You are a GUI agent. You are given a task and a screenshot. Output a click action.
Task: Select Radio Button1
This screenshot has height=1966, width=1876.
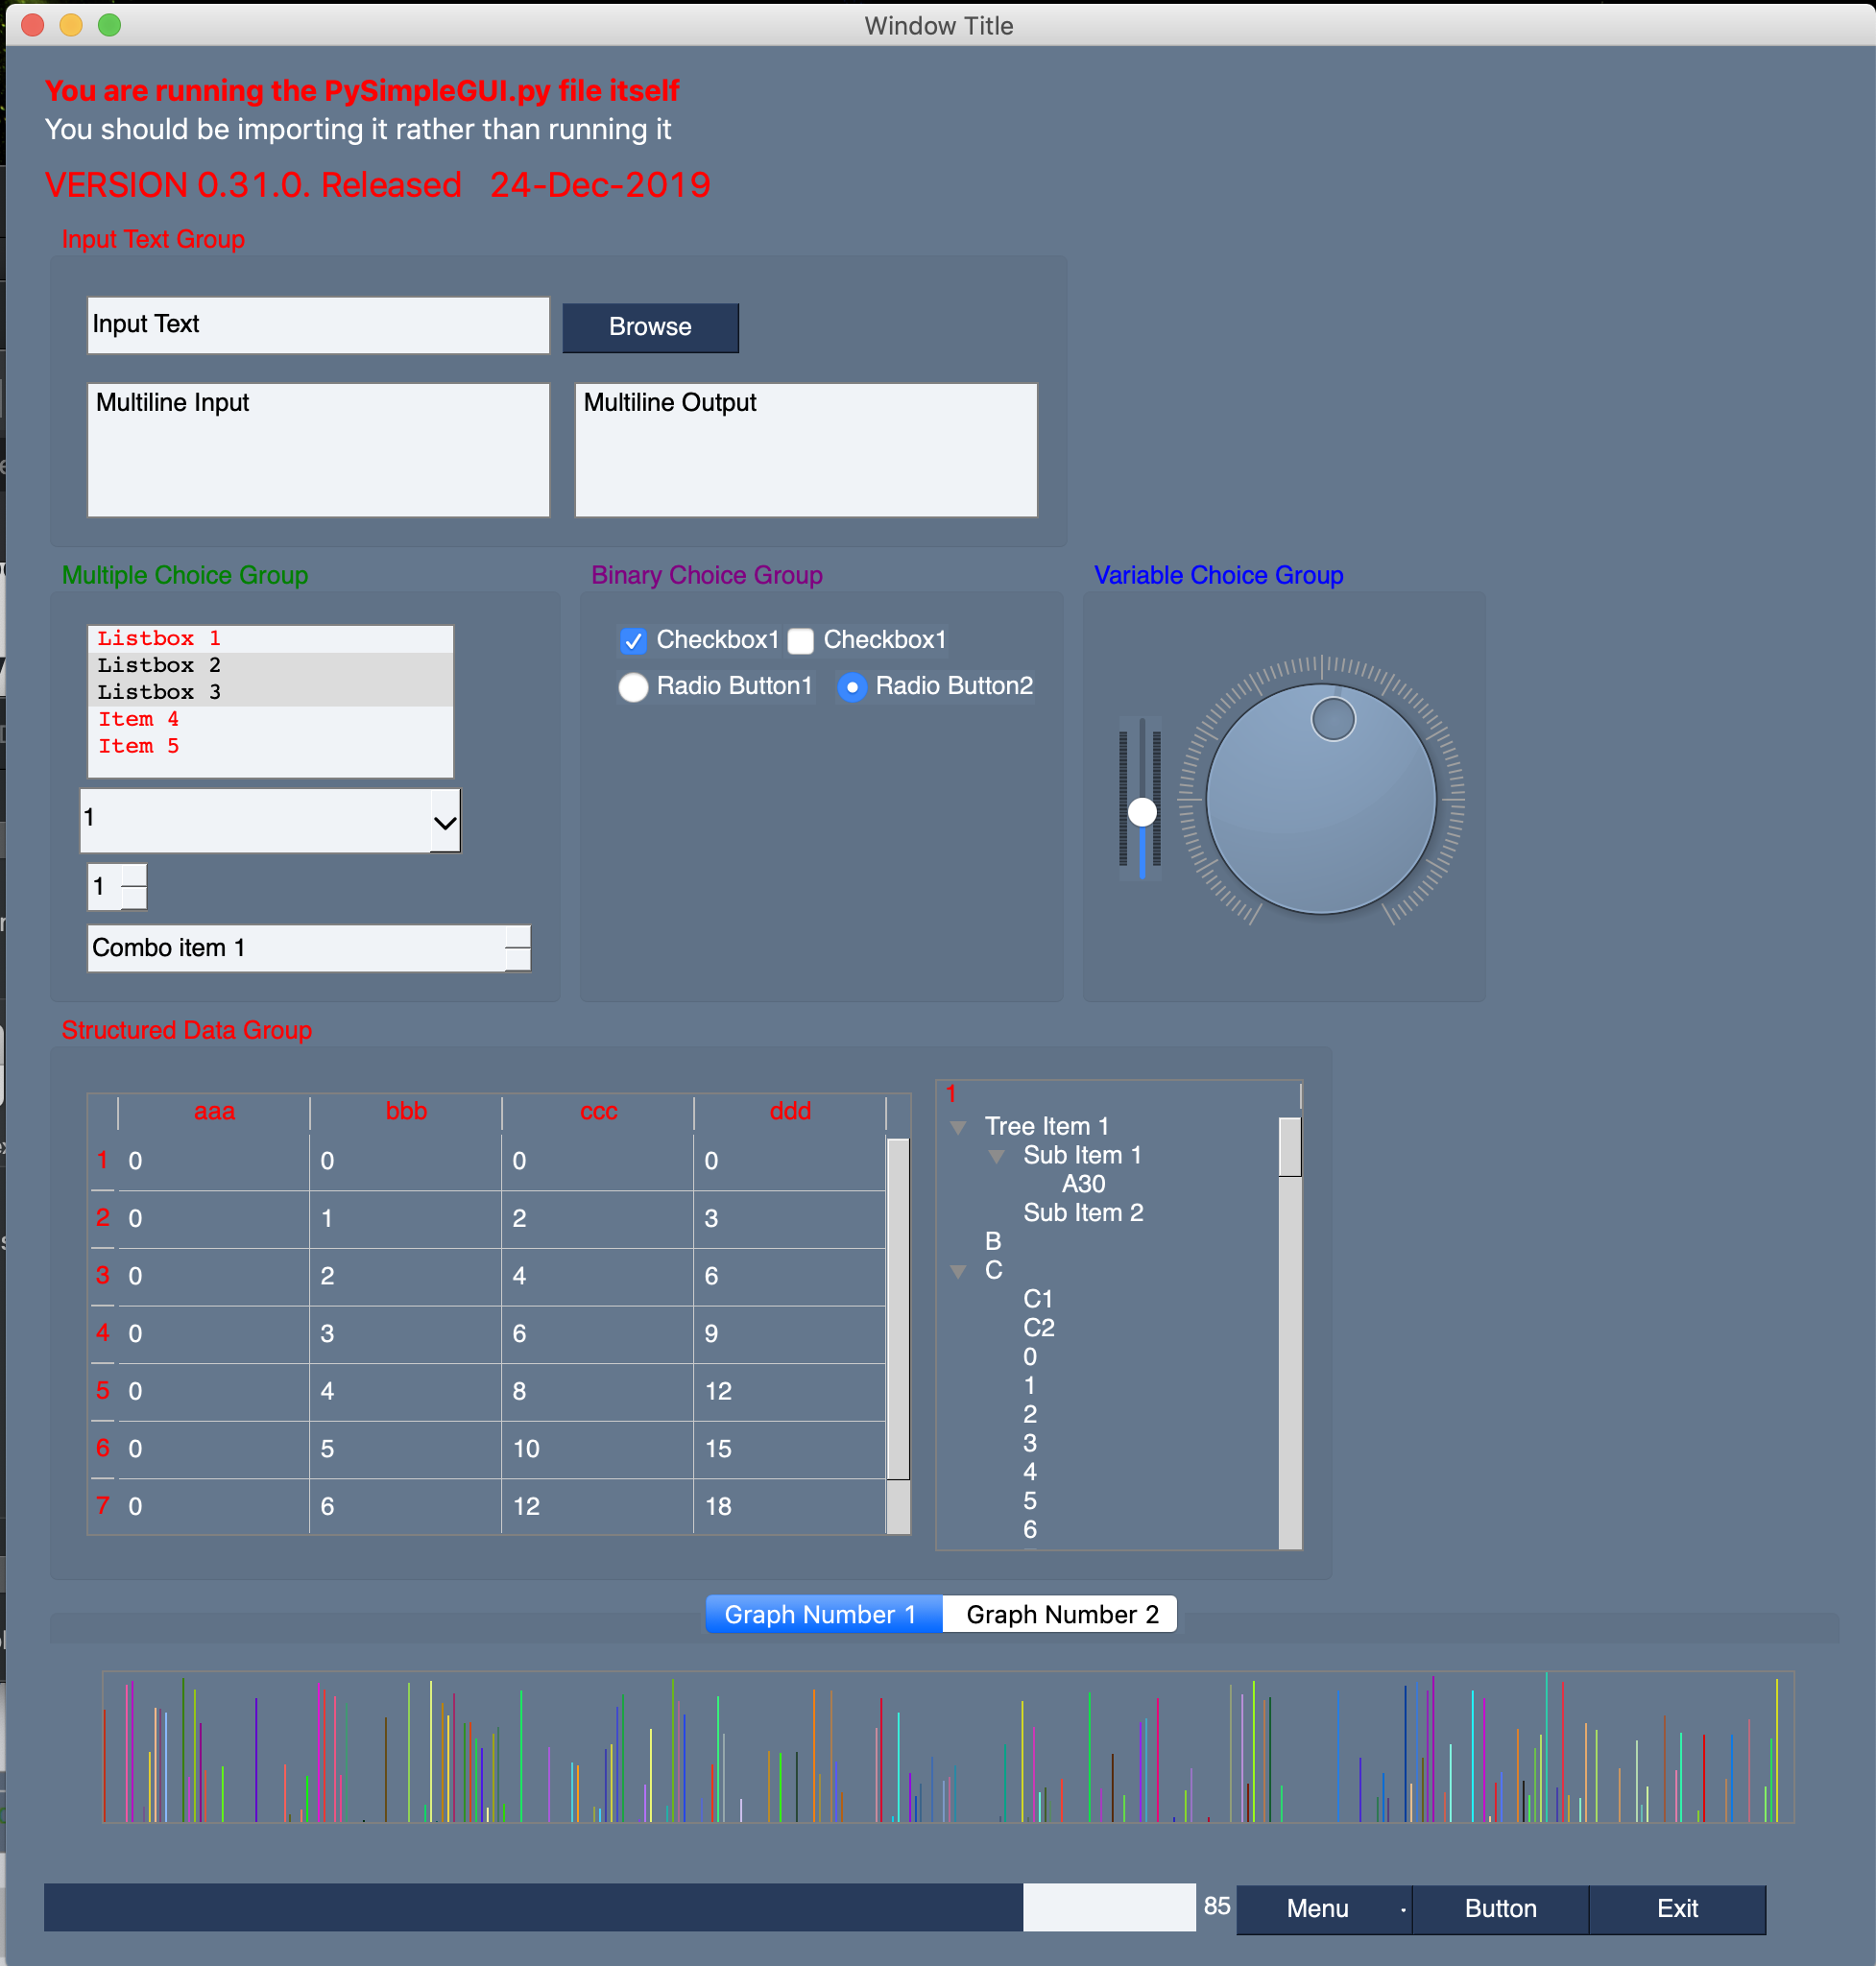[x=633, y=687]
